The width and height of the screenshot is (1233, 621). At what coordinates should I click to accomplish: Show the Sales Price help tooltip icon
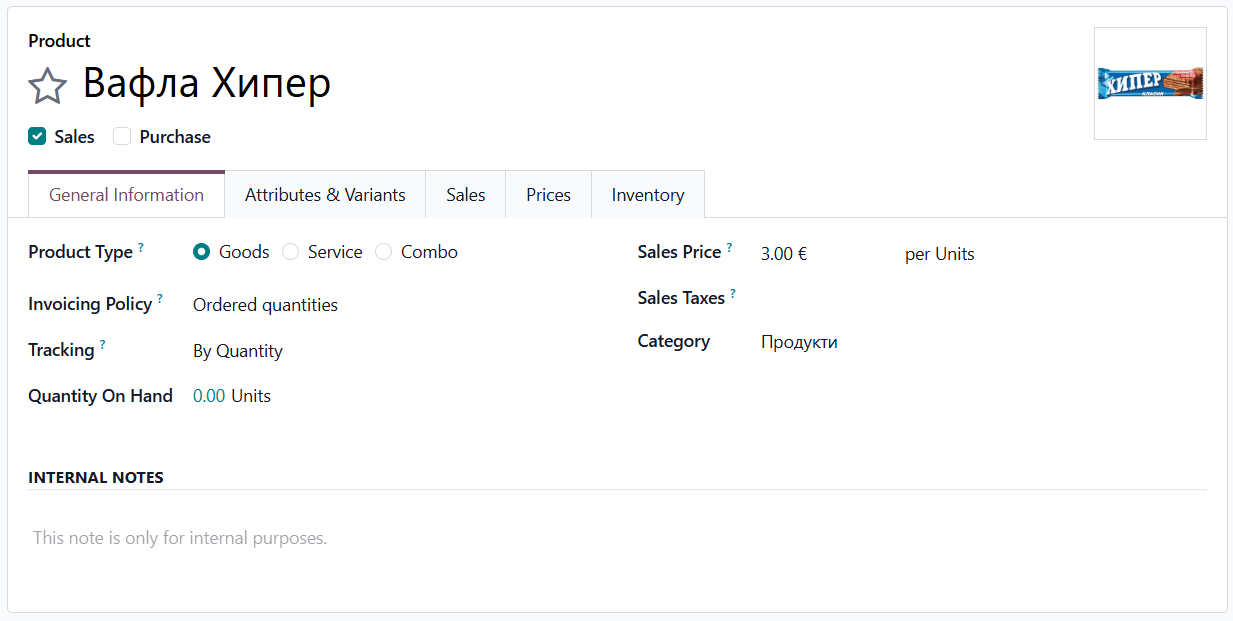coord(730,247)
